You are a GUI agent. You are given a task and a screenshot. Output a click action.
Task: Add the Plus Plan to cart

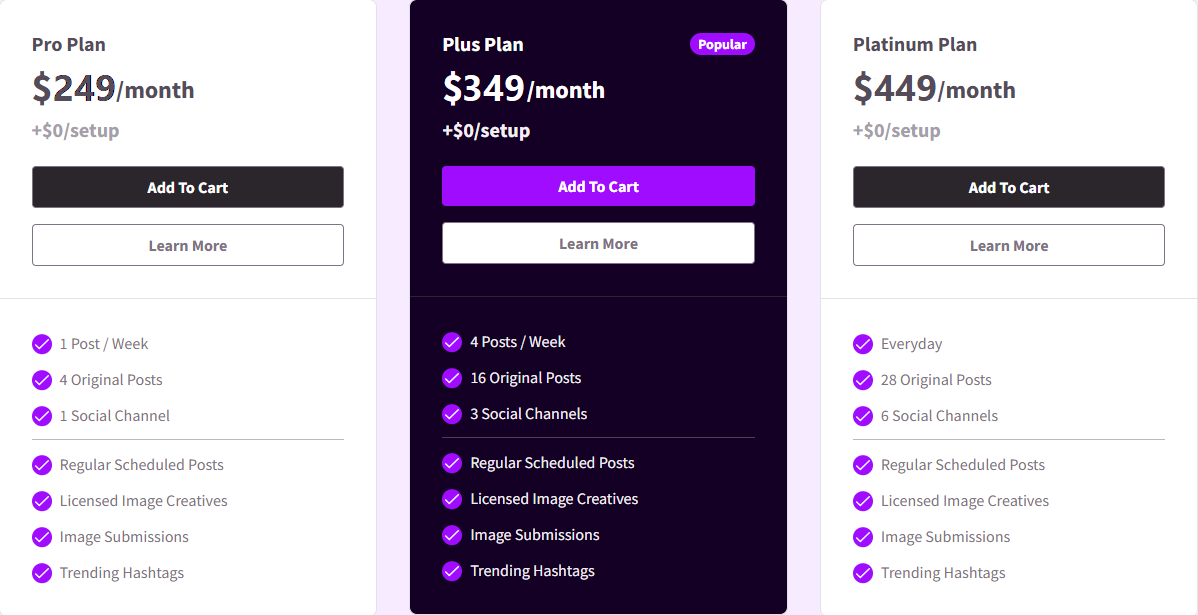598,186
